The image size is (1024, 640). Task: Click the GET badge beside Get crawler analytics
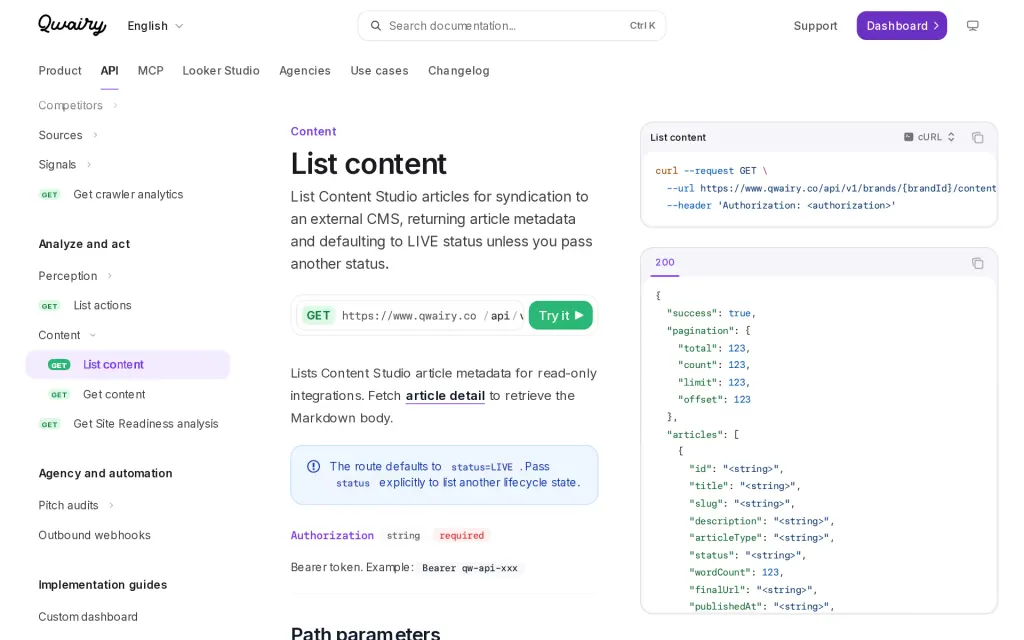click(50, 195)
